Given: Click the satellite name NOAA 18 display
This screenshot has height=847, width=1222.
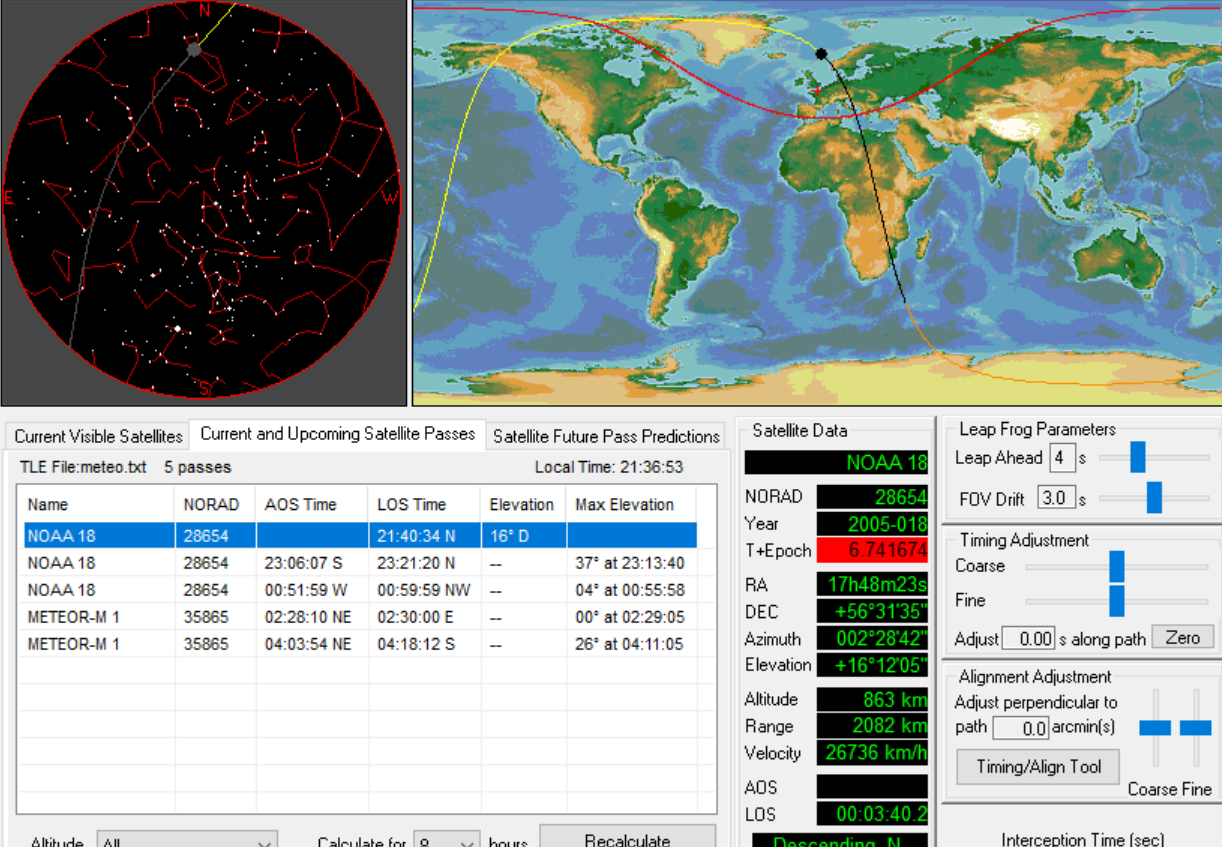Looking at the screenshot, I should [837, 463].
